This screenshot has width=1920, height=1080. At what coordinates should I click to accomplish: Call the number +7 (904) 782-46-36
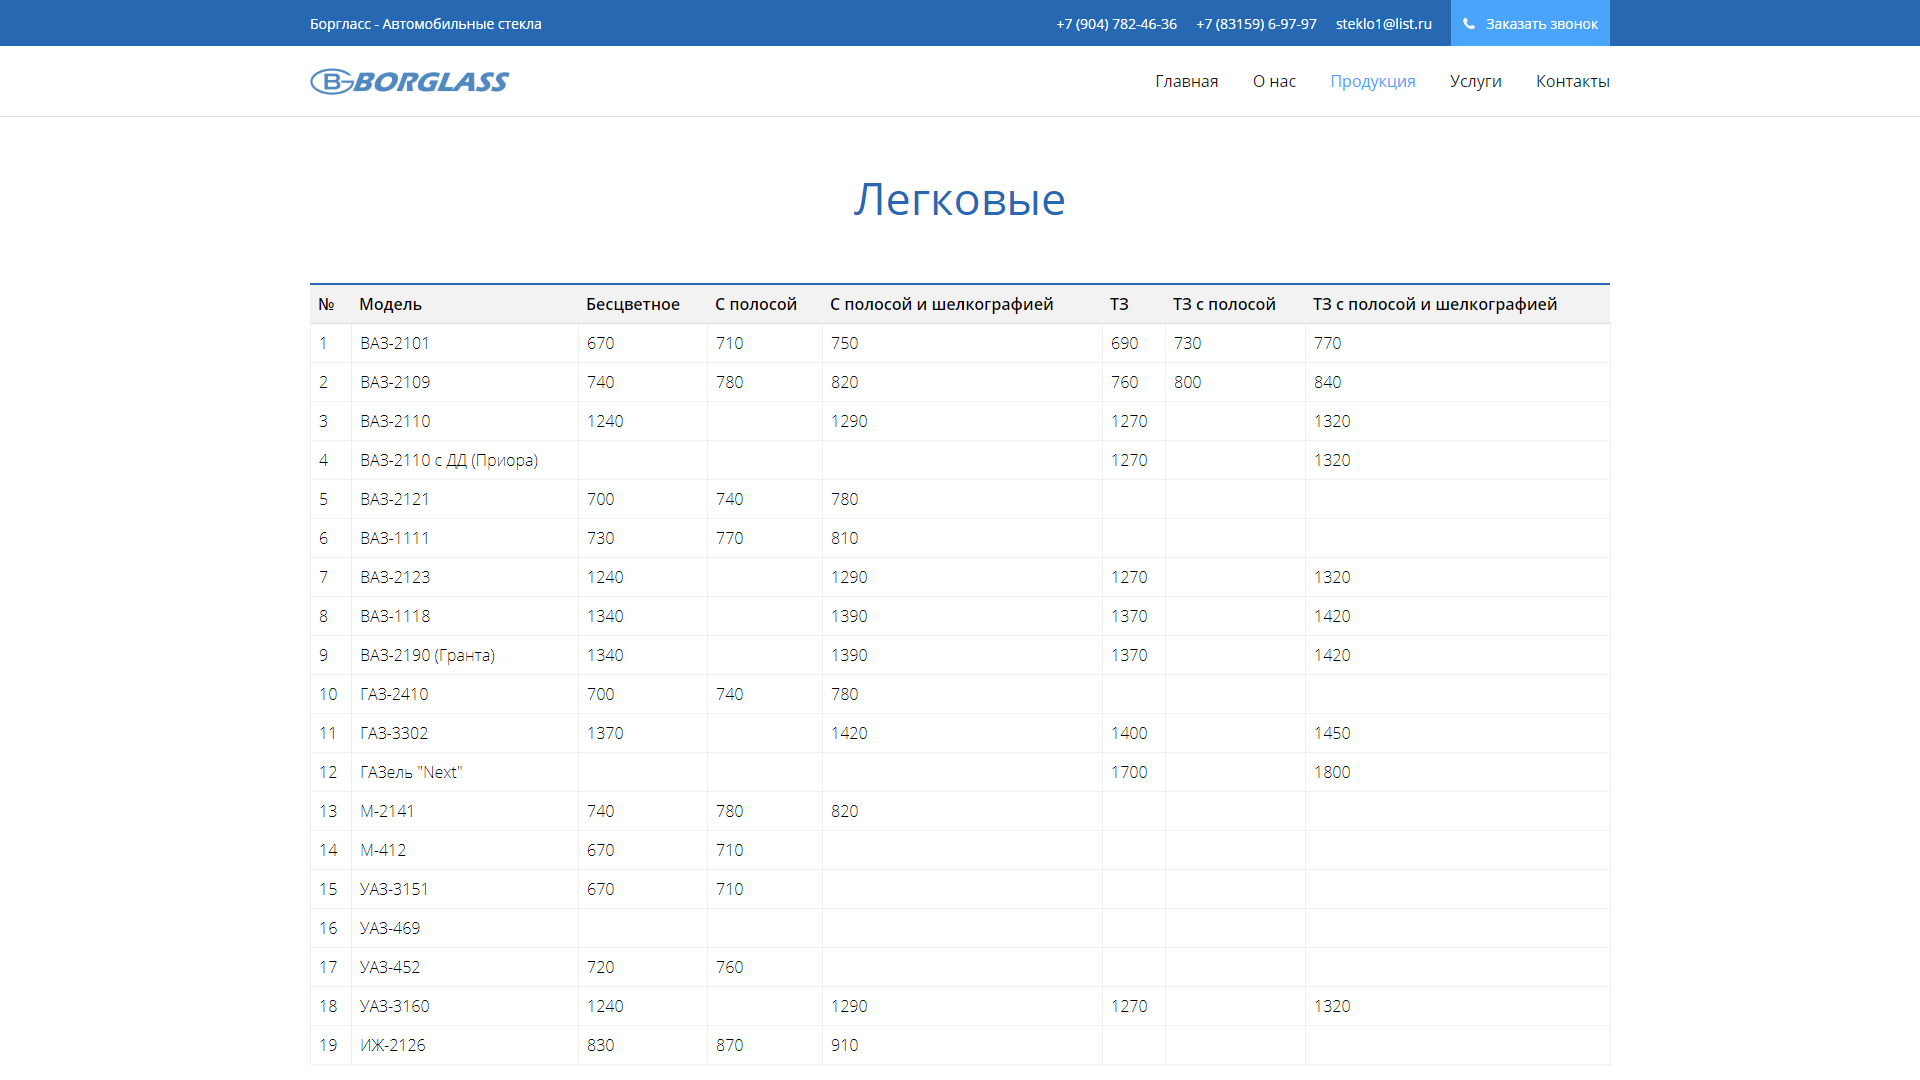click(x=1116, y=24)
